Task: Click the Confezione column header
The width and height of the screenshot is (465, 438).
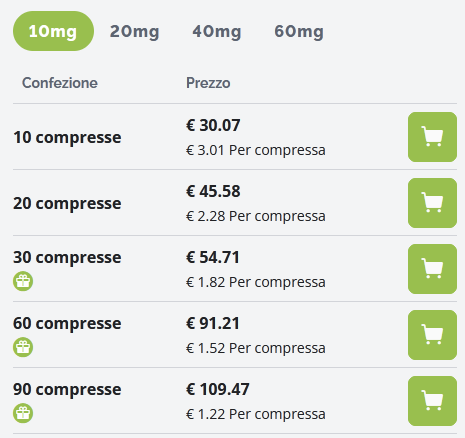Action: [x=60, y=83]
